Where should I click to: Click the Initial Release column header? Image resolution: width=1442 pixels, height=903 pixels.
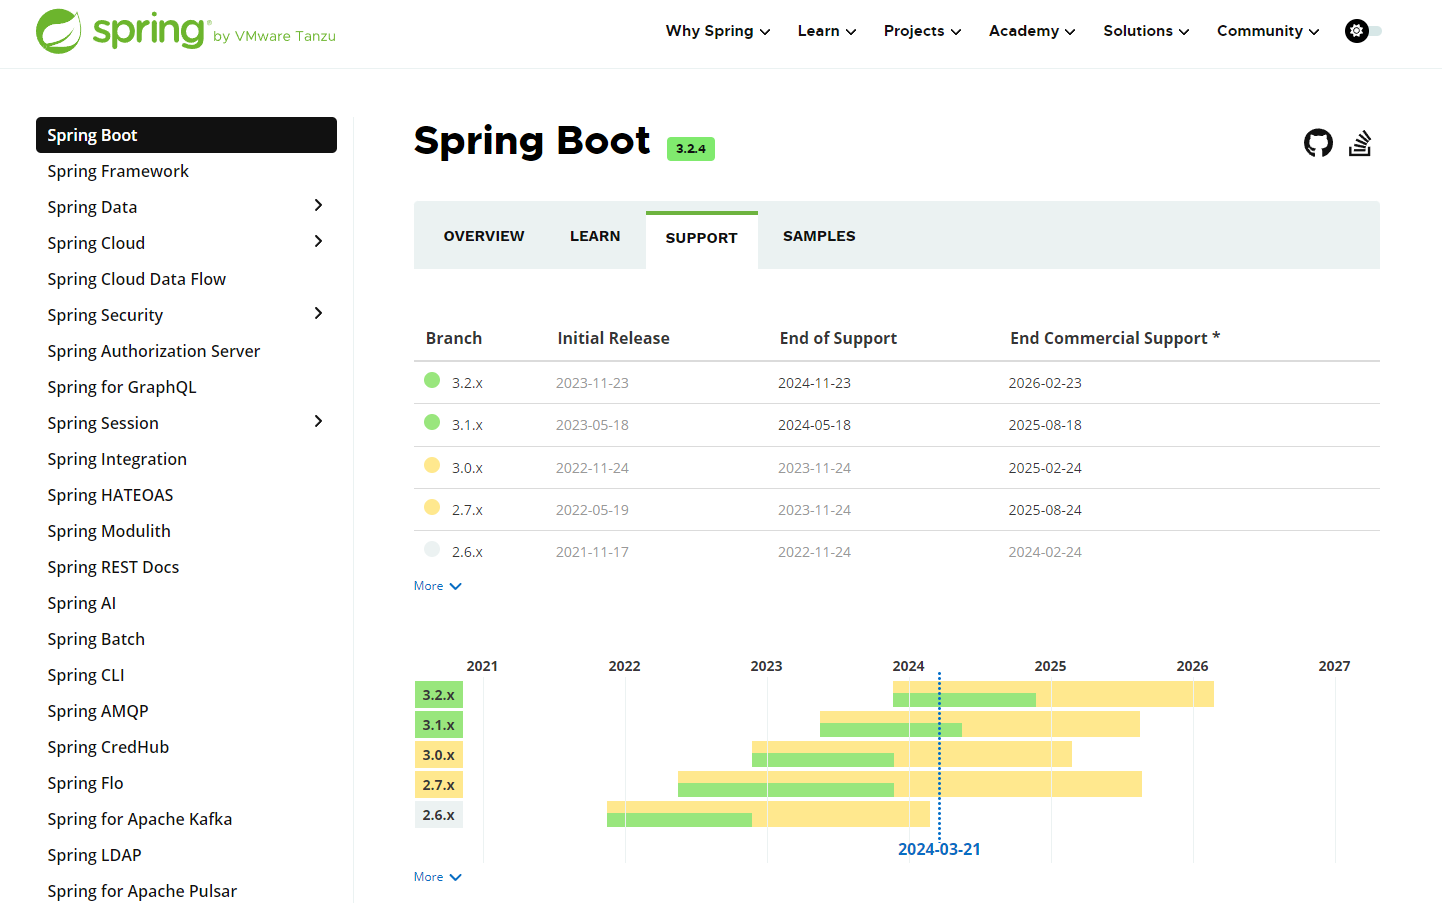[x=614, y=338]
